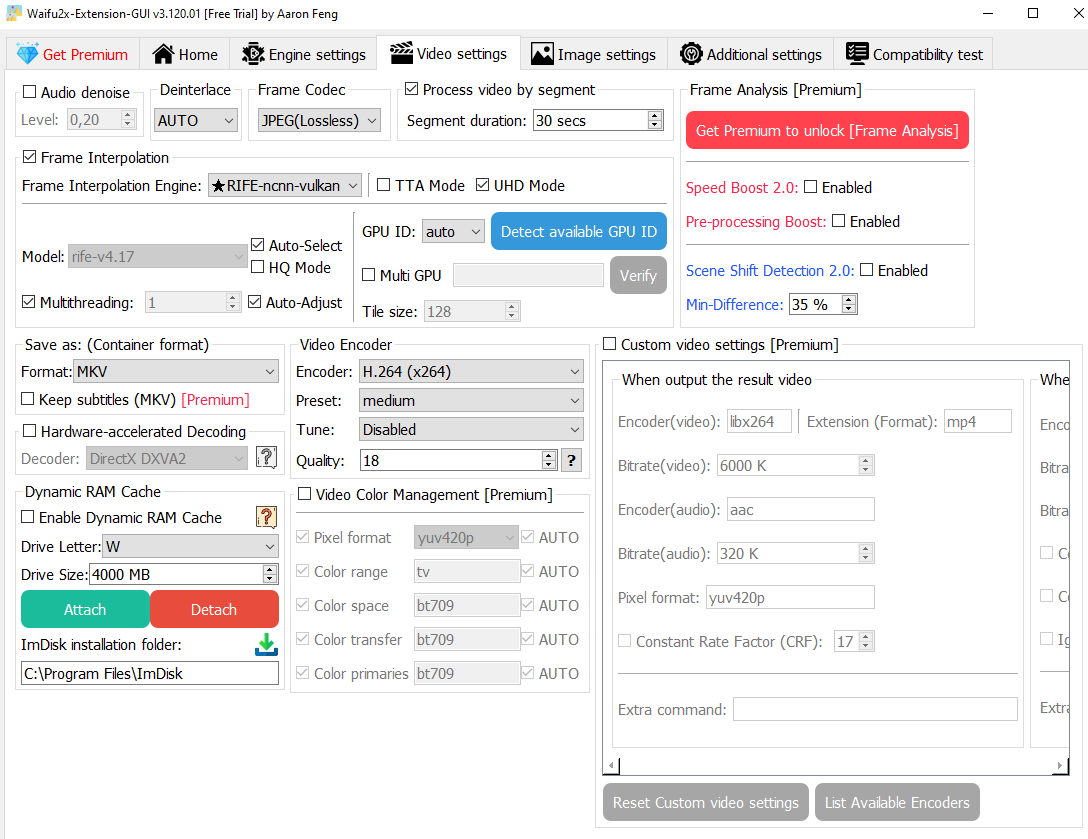
Task: Click the Engine settings gear icon
Action: click(253, 54)
